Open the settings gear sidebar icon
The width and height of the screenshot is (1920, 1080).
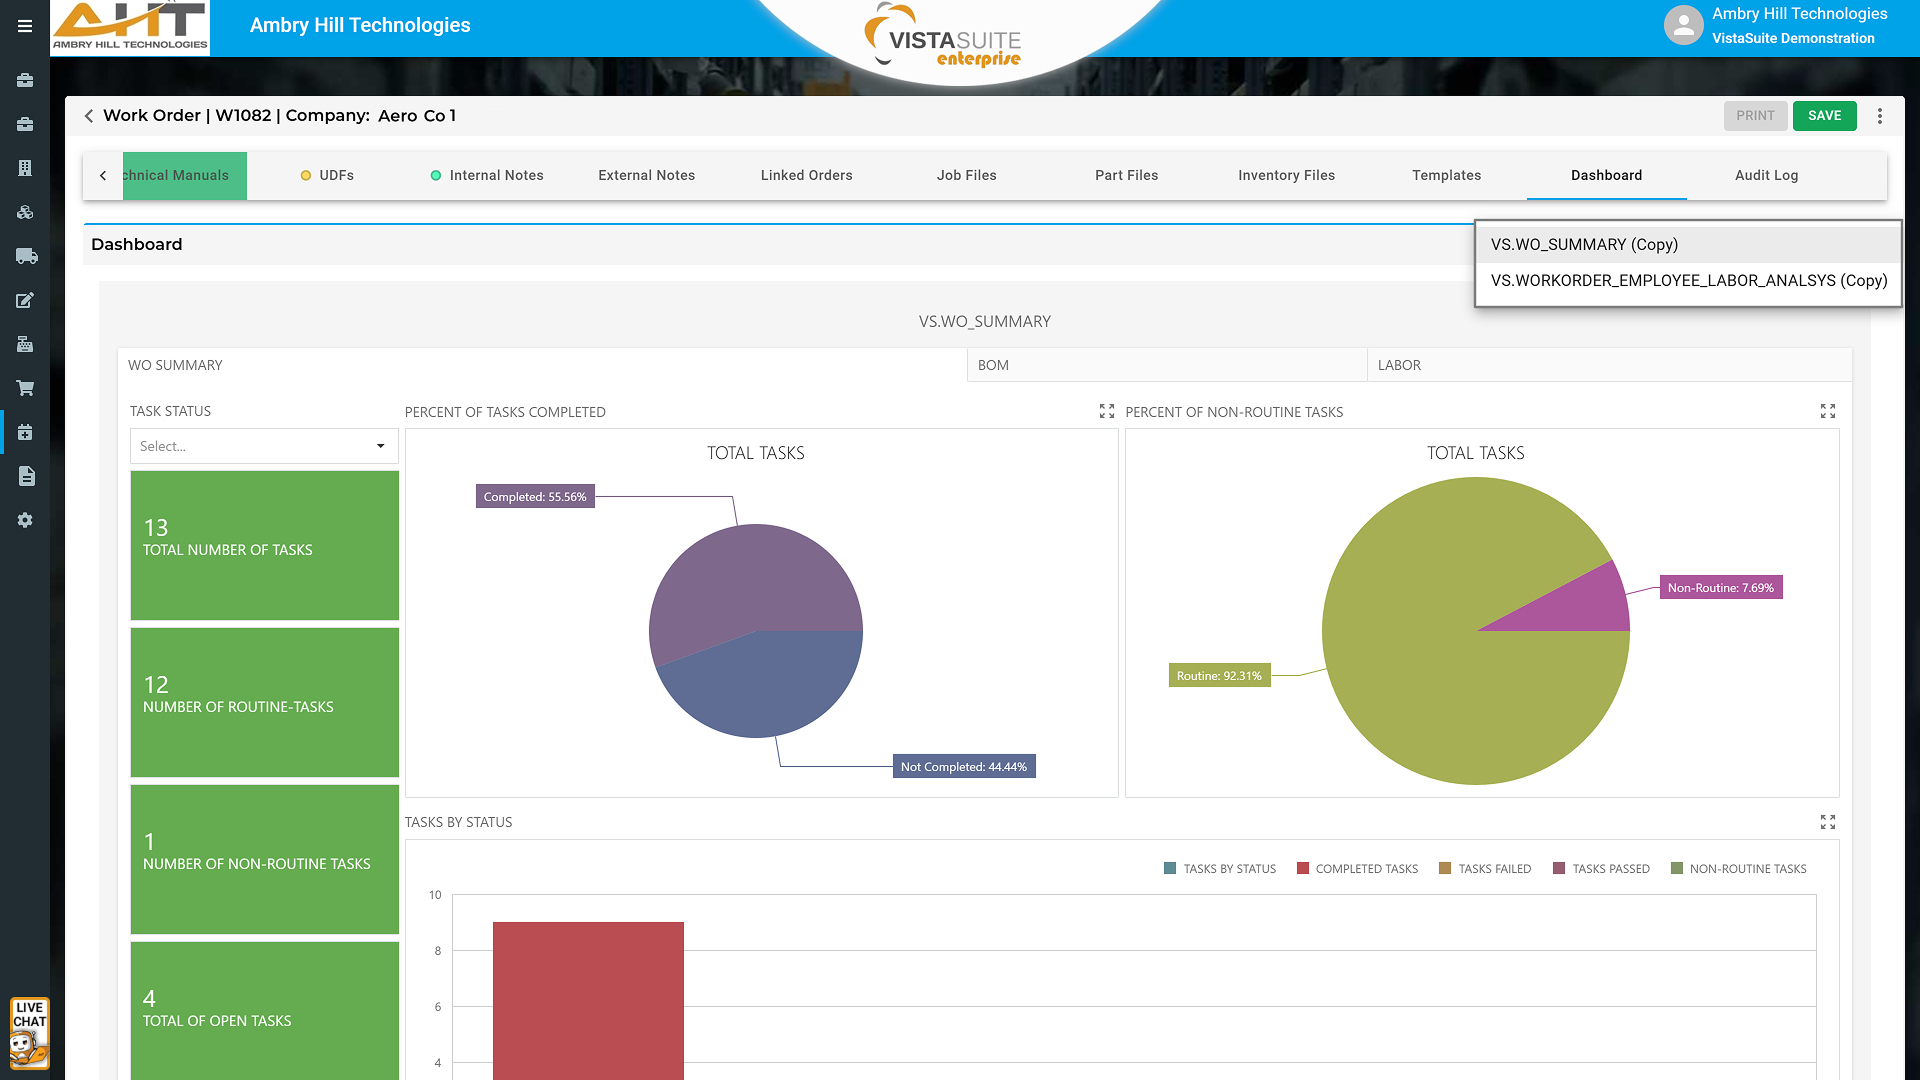tap(26, 520)
